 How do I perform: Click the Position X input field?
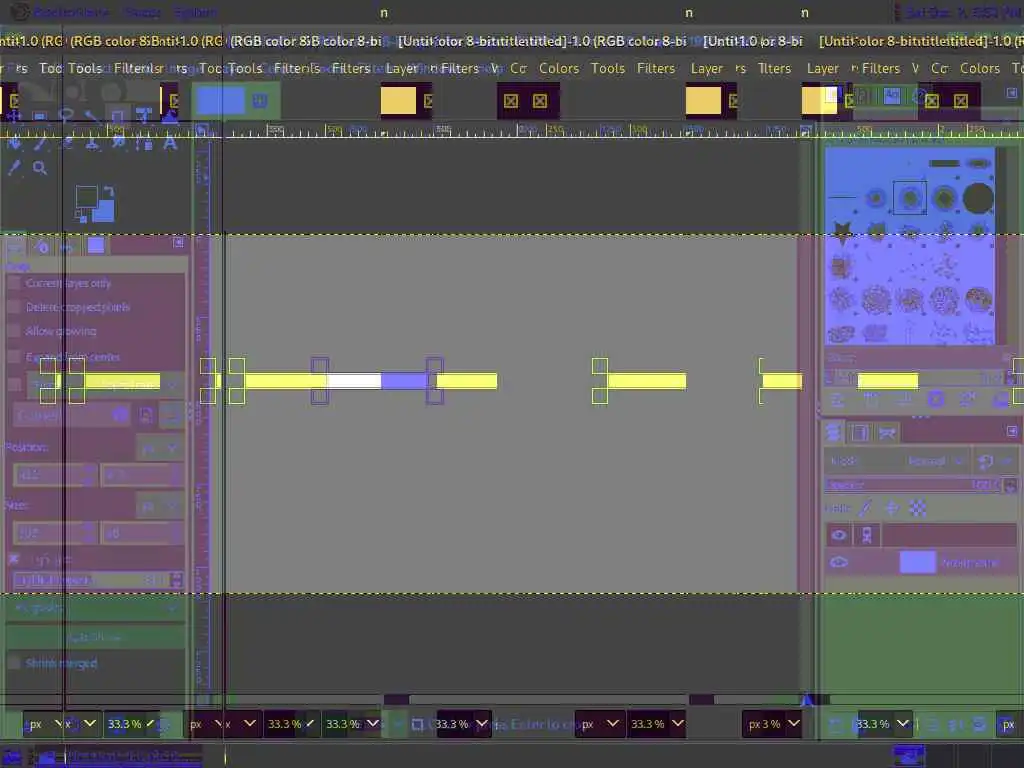point(55,475)
